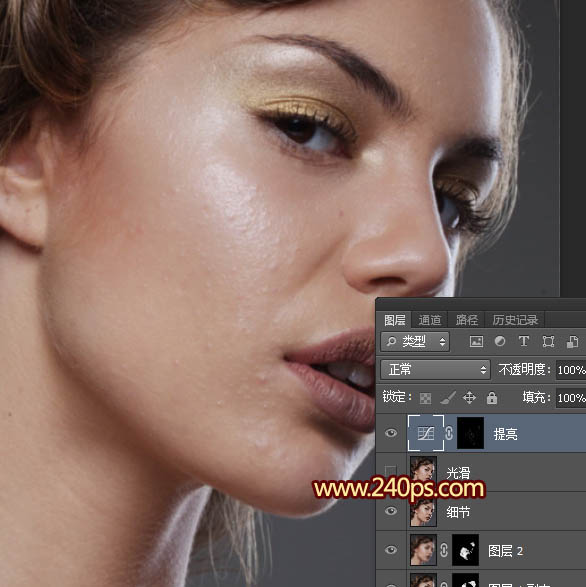Filter layers by pixel image icon
Screen dimensions: 586x587
coord(476,341)
